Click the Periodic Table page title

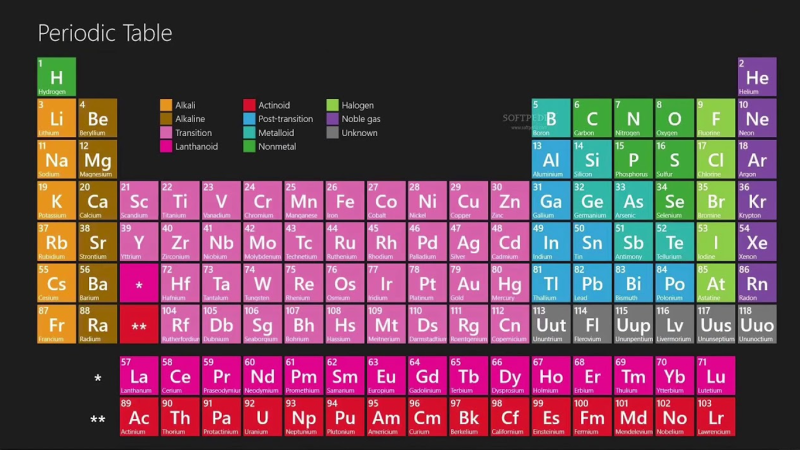click(x=105, y=33)
